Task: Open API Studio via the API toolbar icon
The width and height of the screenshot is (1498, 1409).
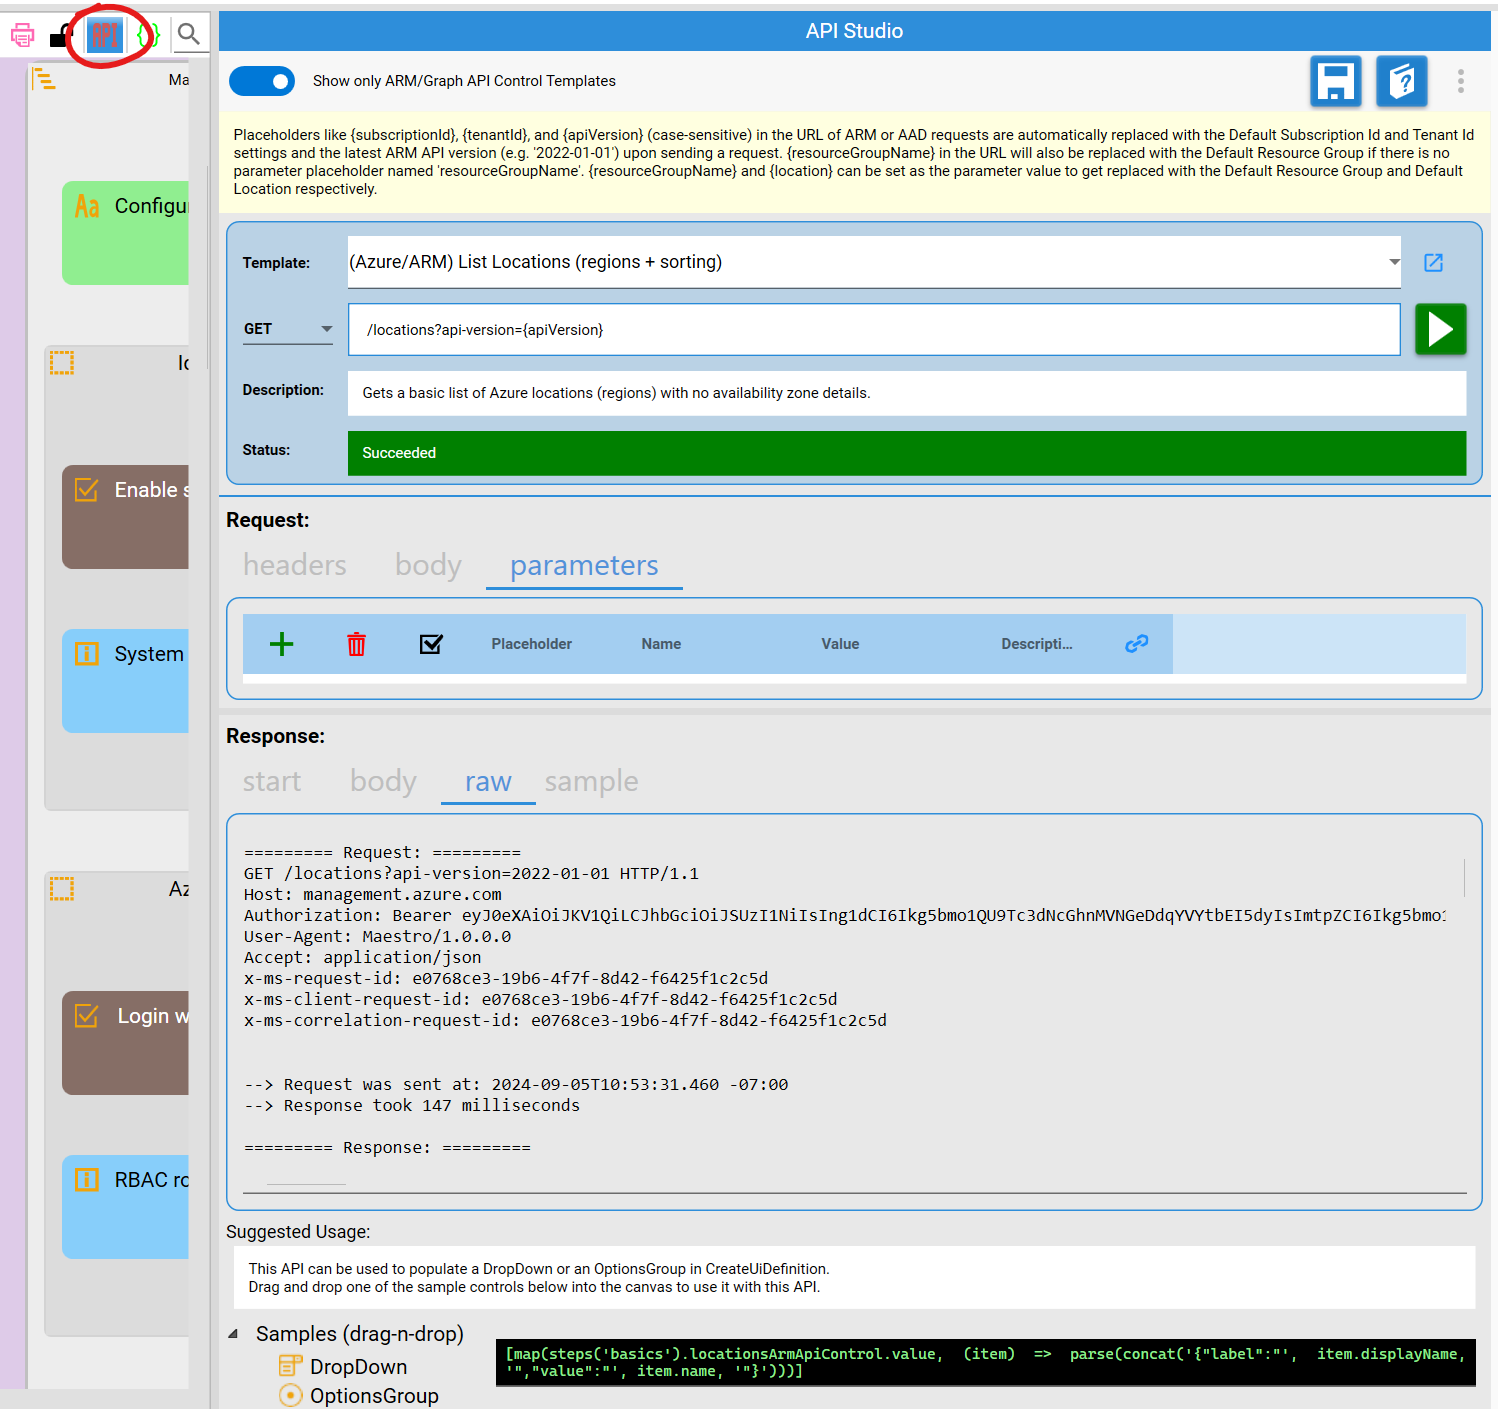Action: point(105,34)
